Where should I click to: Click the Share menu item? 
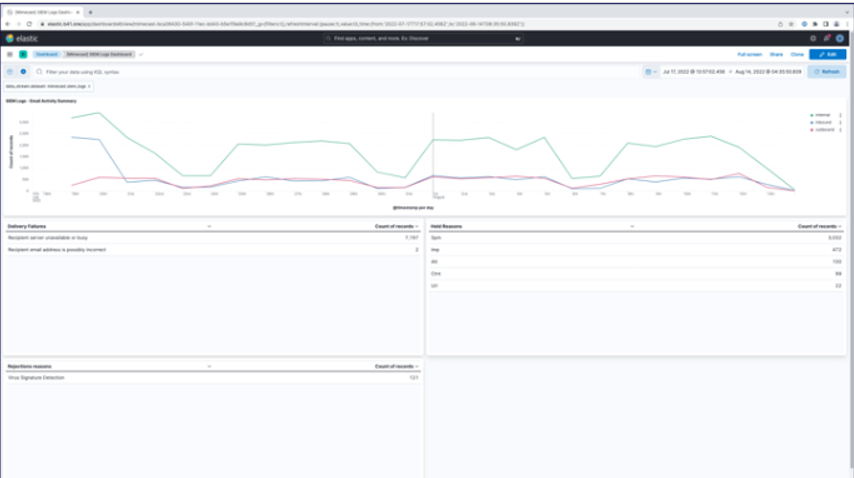pos(776,54)
